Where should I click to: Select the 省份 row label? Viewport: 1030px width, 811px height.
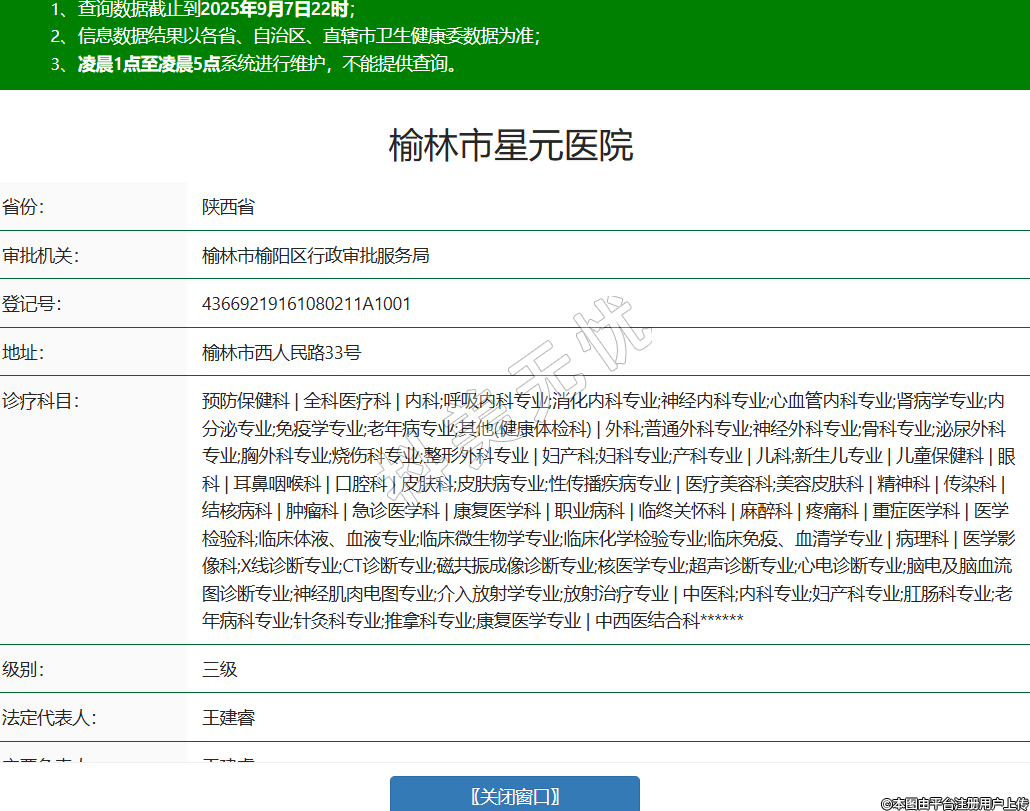[x=24, y=207]
